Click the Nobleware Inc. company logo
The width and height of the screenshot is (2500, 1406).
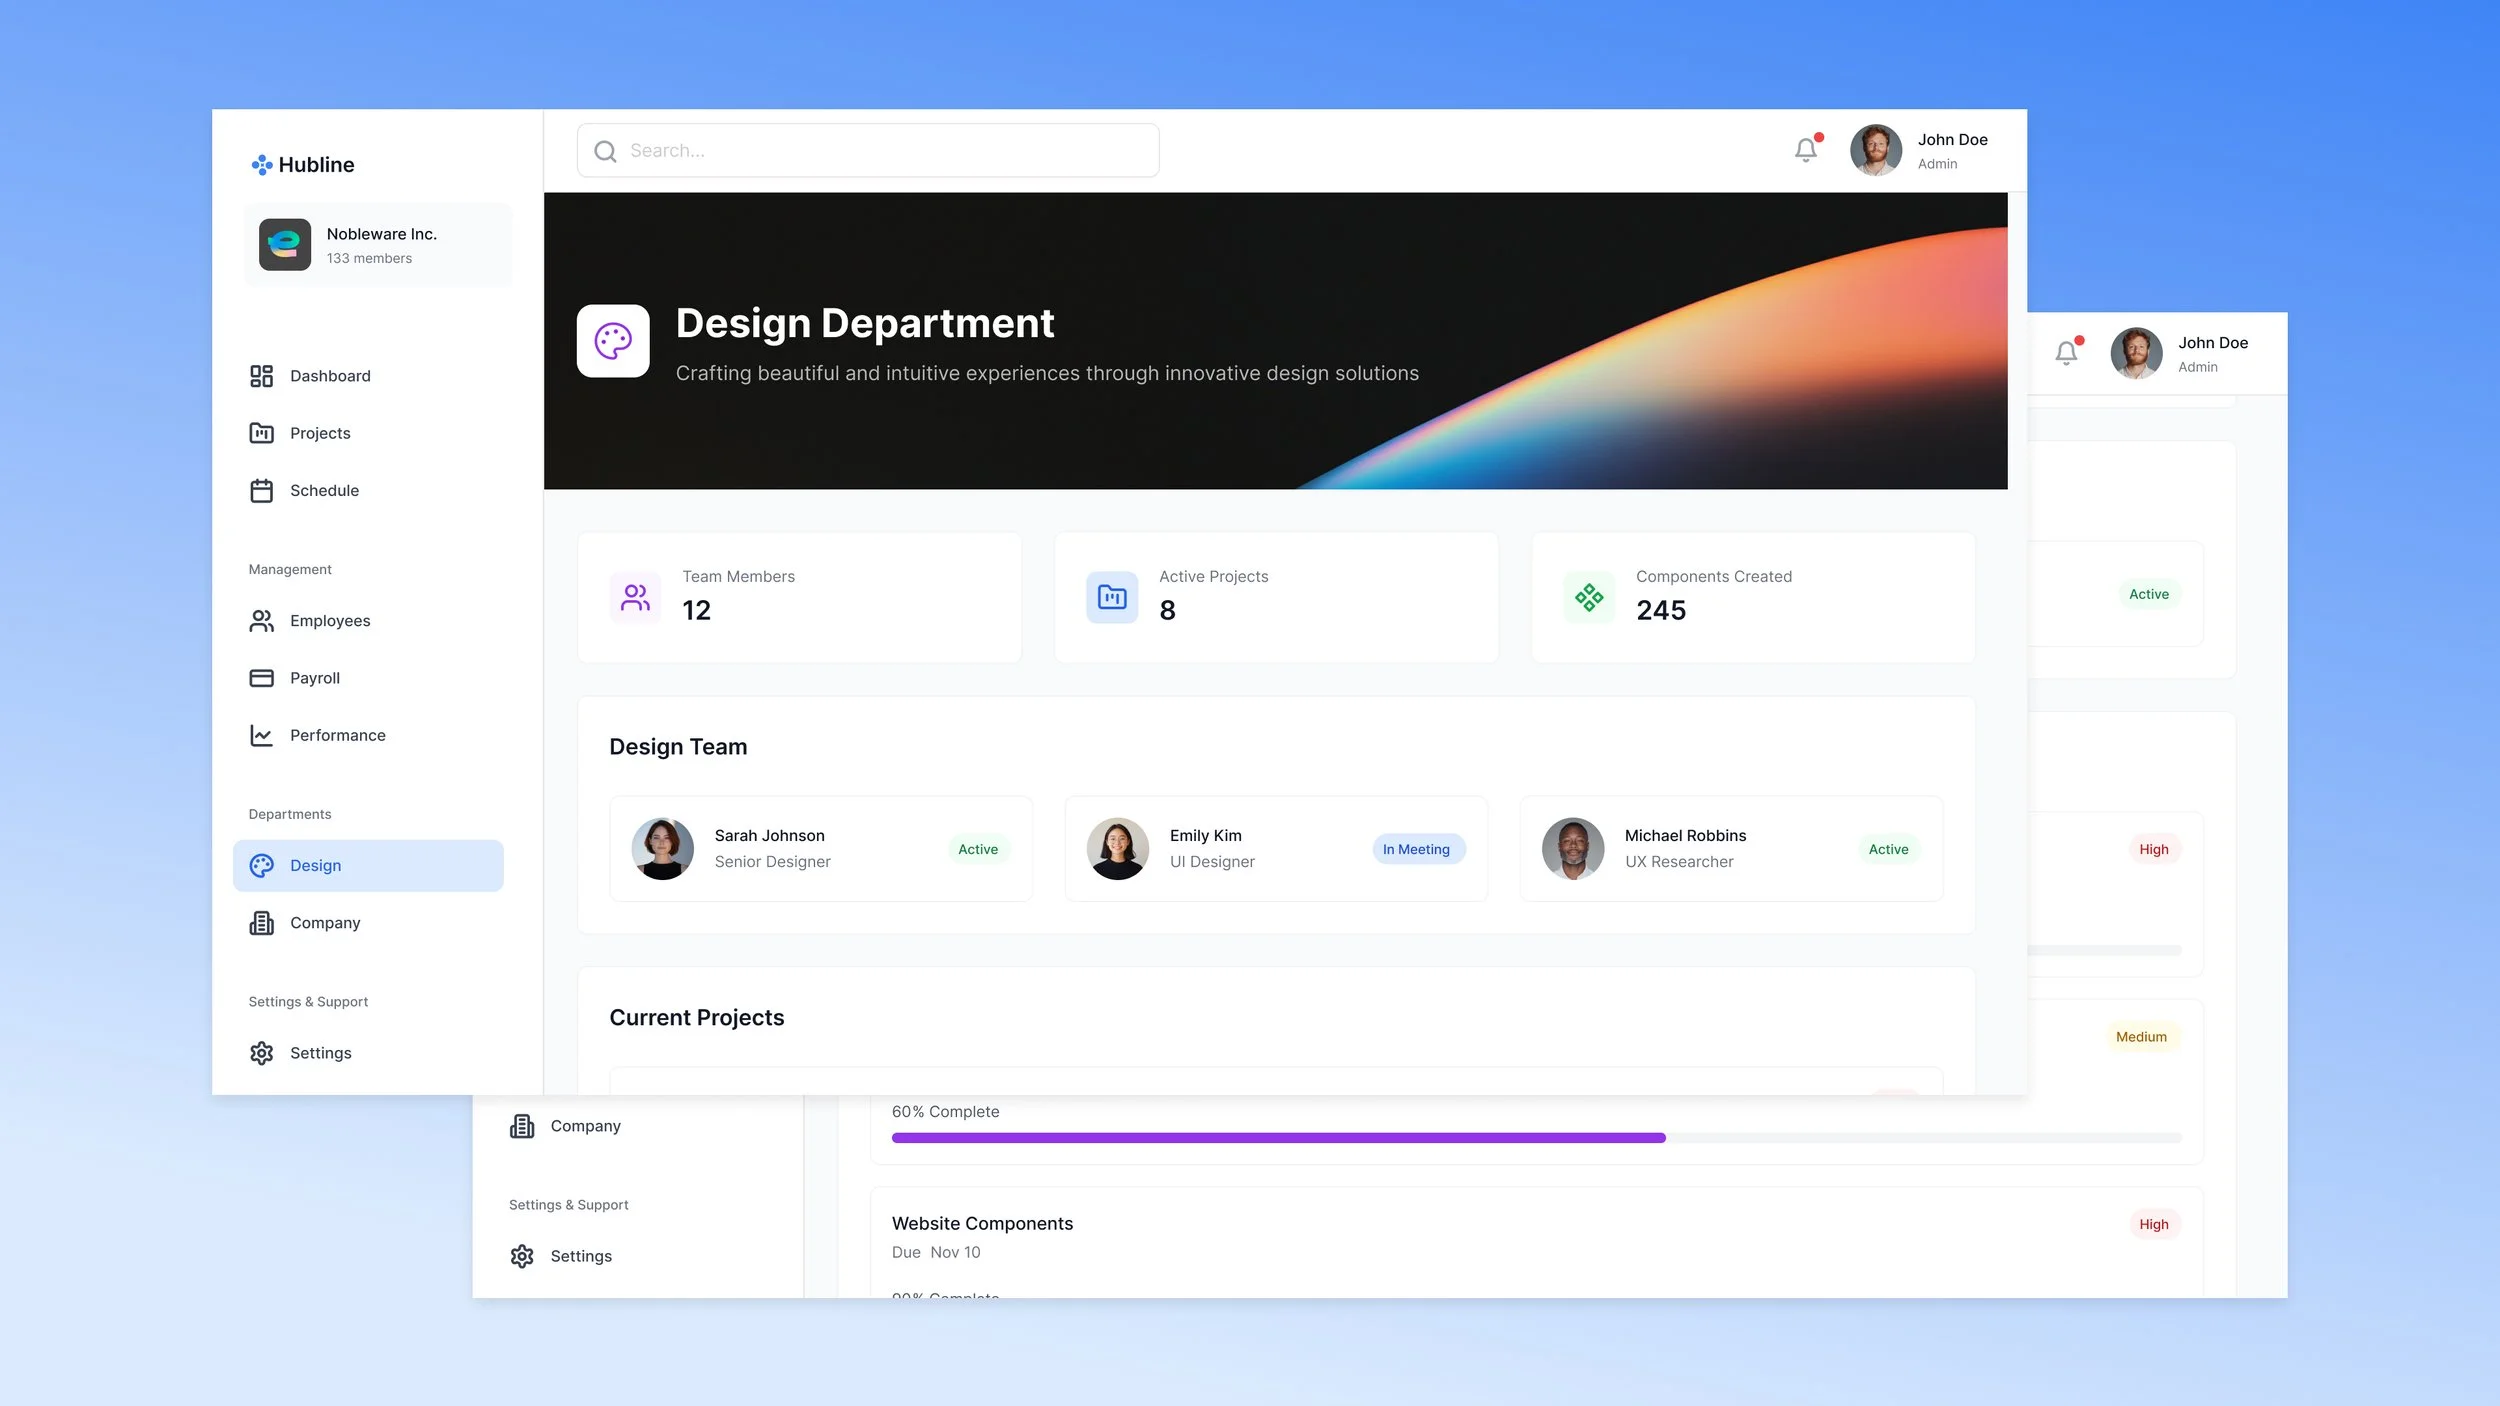[285, 245]
